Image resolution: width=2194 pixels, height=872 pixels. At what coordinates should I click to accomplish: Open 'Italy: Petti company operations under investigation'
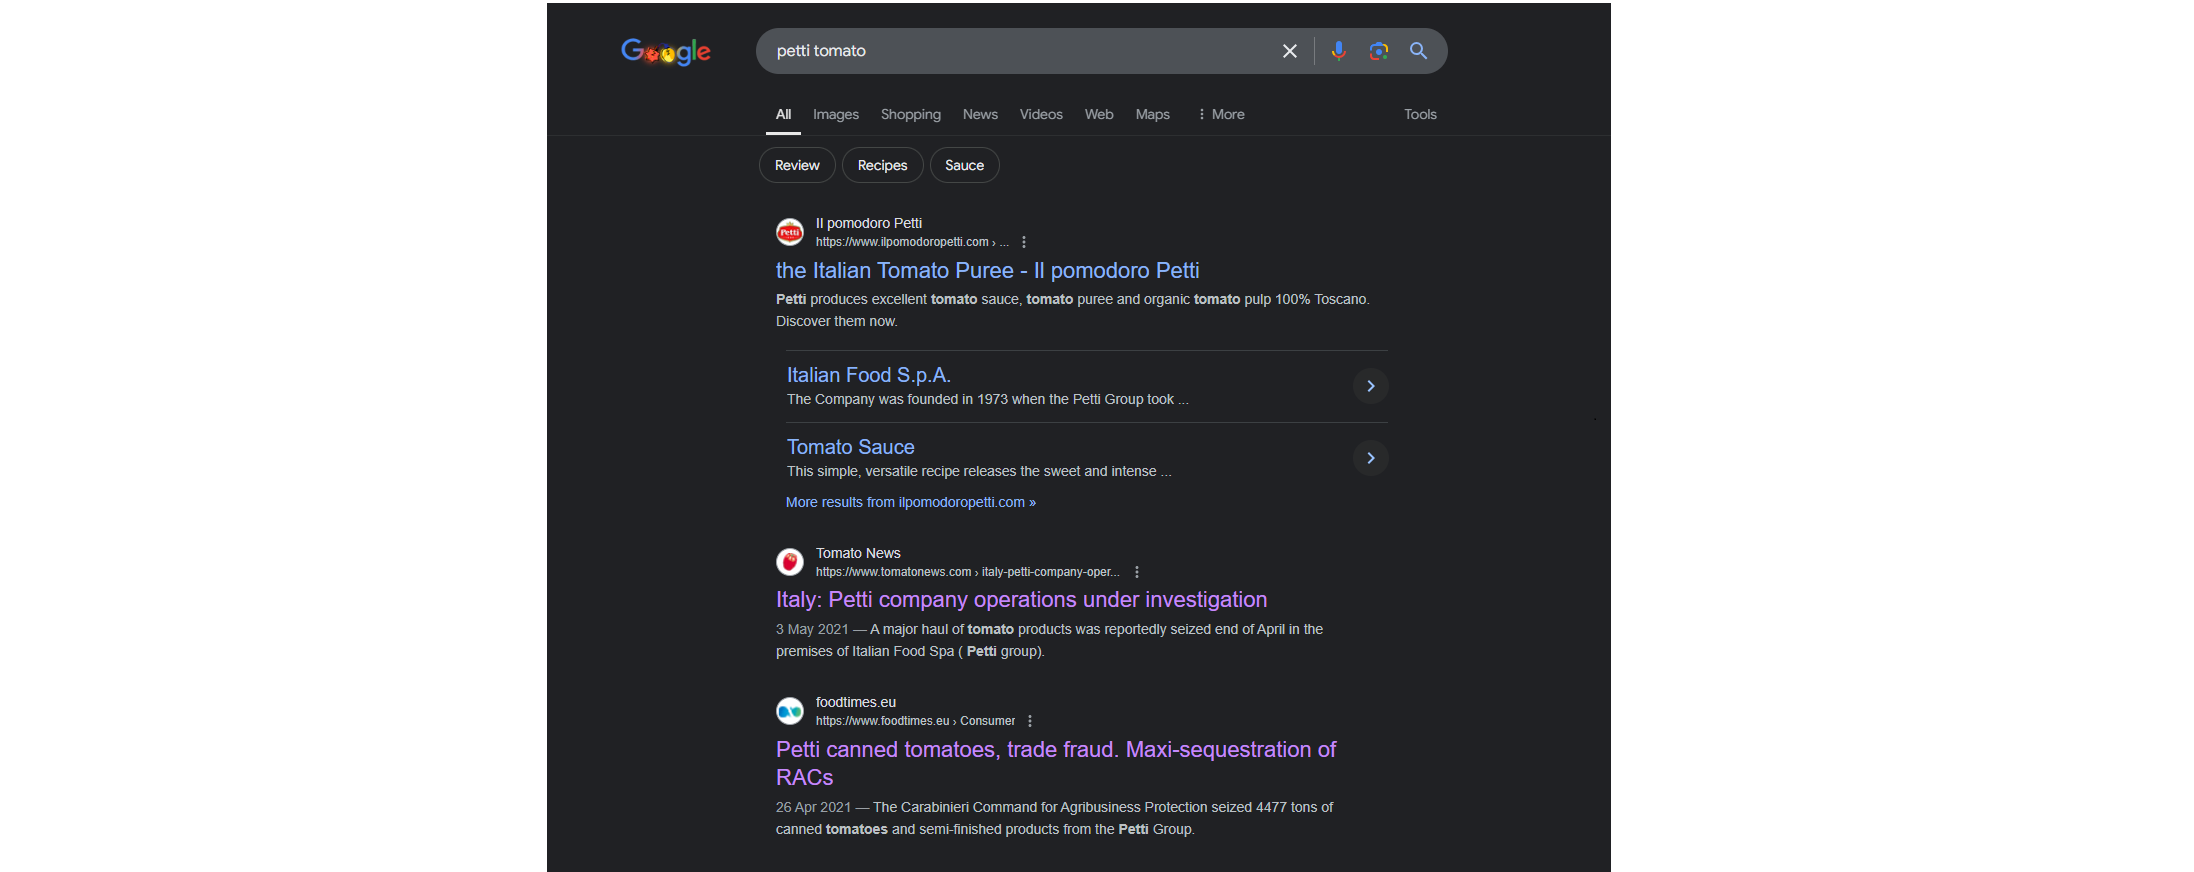coord(1021,599)
